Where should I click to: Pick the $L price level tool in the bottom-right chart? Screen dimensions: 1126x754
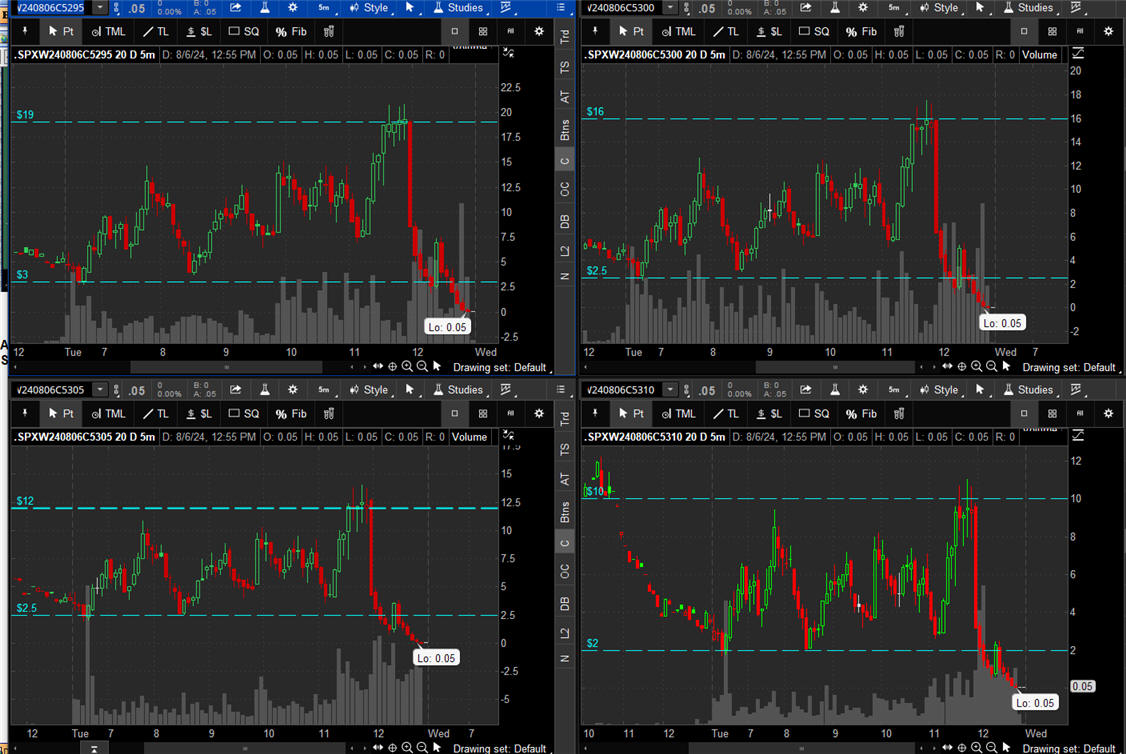pos(768,413)
